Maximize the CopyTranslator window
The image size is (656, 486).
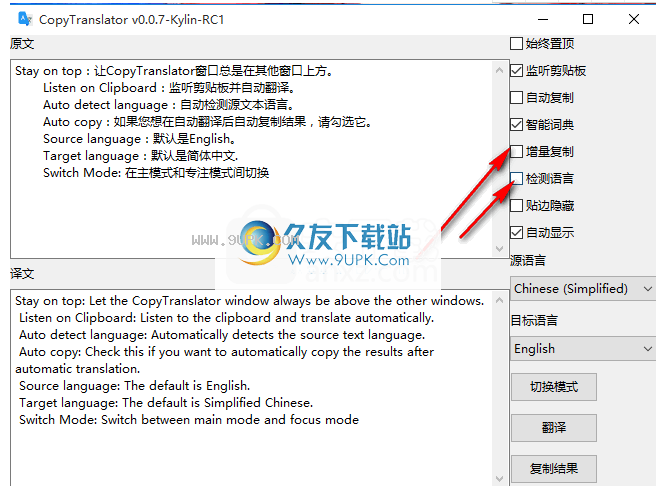point(588,19)
